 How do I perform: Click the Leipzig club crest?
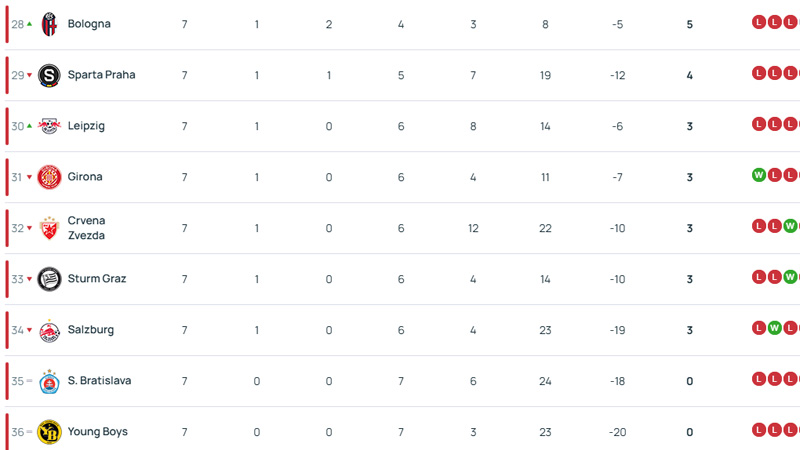(x=49, y=126)
